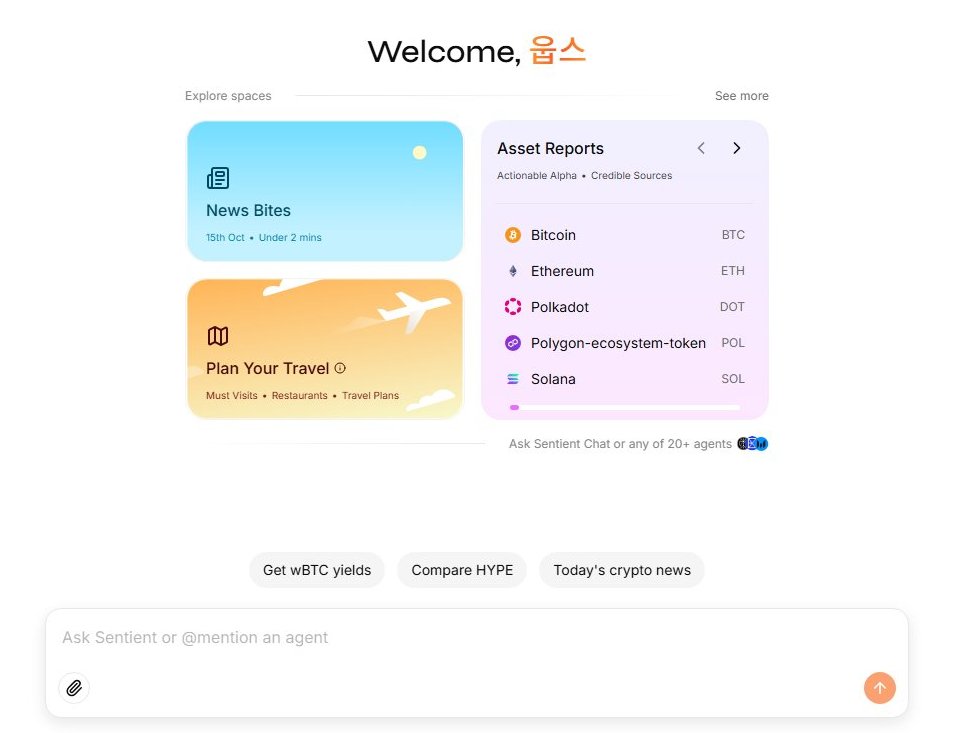Image resolution: width=962 pixels, height=733 pixels.
Task: Click the DOT ticker label
Action: click(732, 307)
